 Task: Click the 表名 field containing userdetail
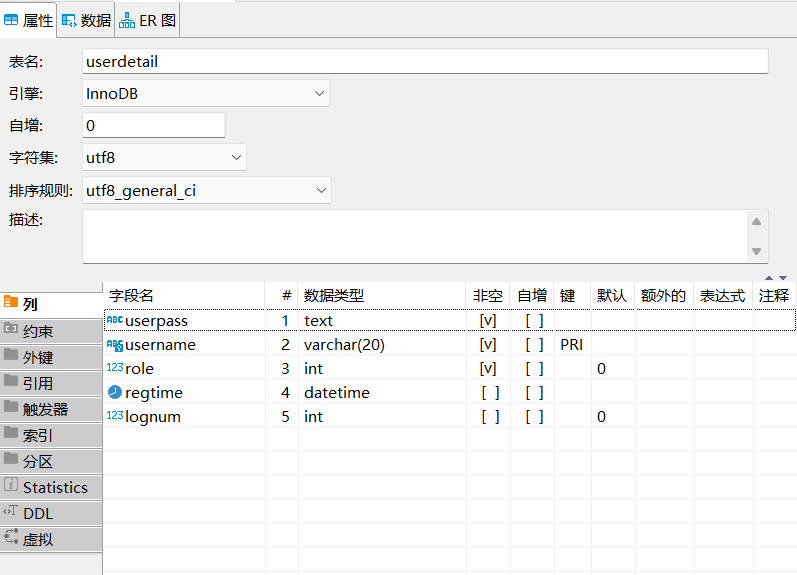[425, 62]
